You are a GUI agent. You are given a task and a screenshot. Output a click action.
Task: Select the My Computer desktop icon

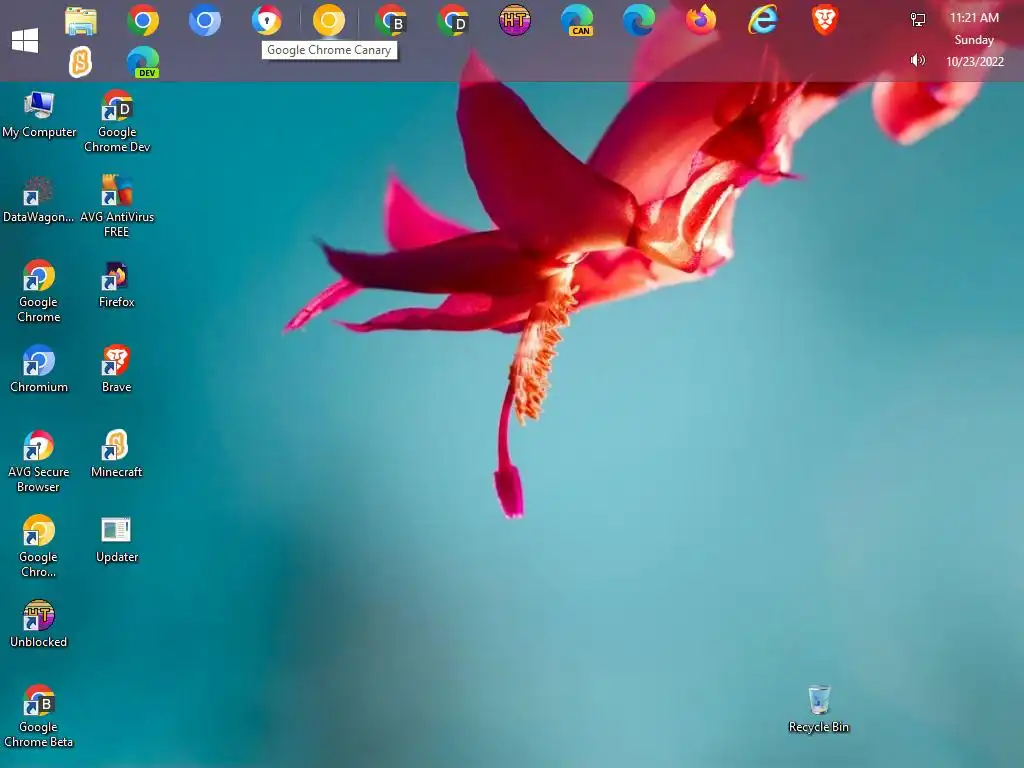click(x=39, y=116)
